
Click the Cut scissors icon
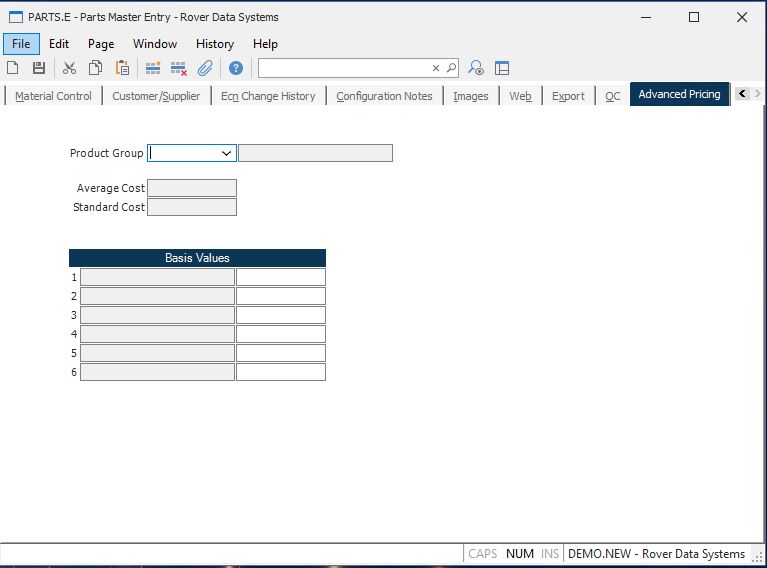pos(69,68)
